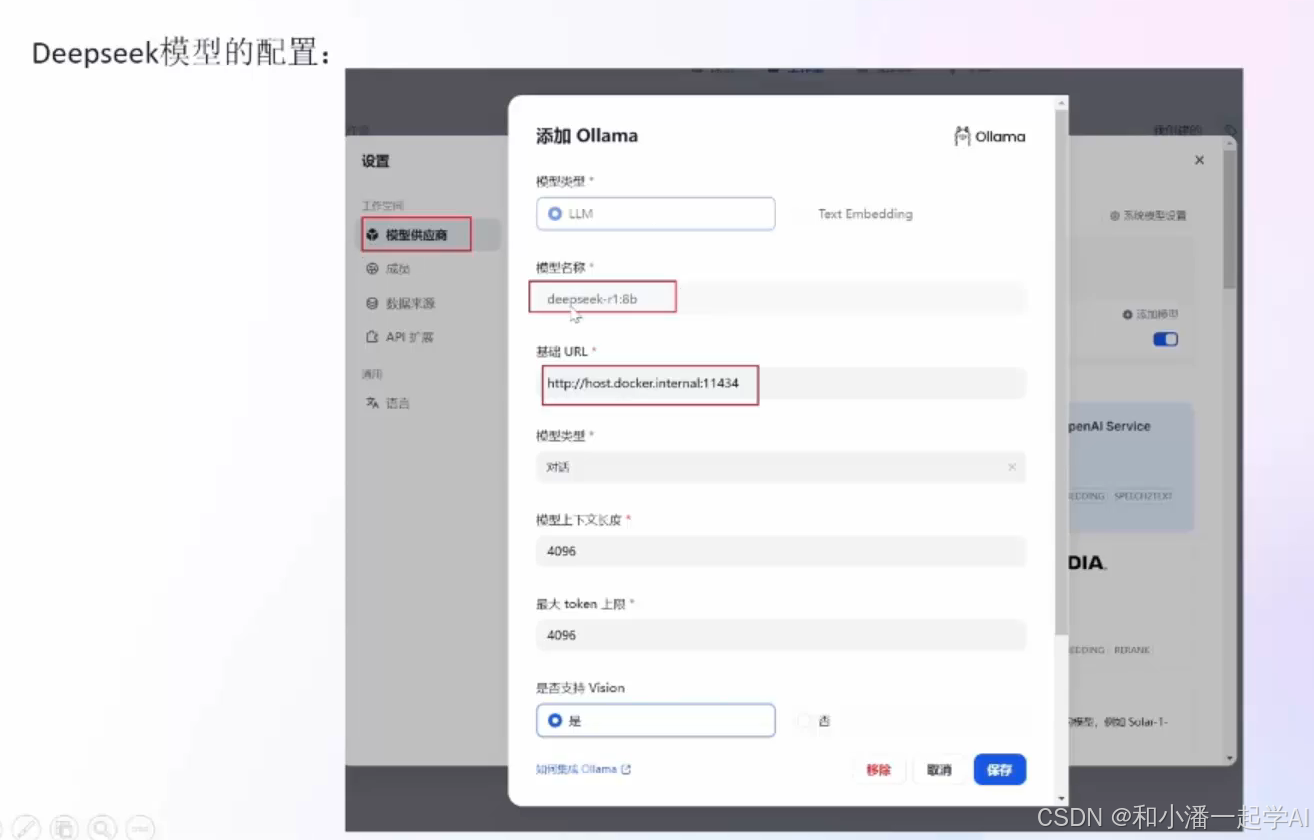Click the 添加 Ollama dialog title
The height and width of the screenshot is (840, 1314).
pos(587,136)
